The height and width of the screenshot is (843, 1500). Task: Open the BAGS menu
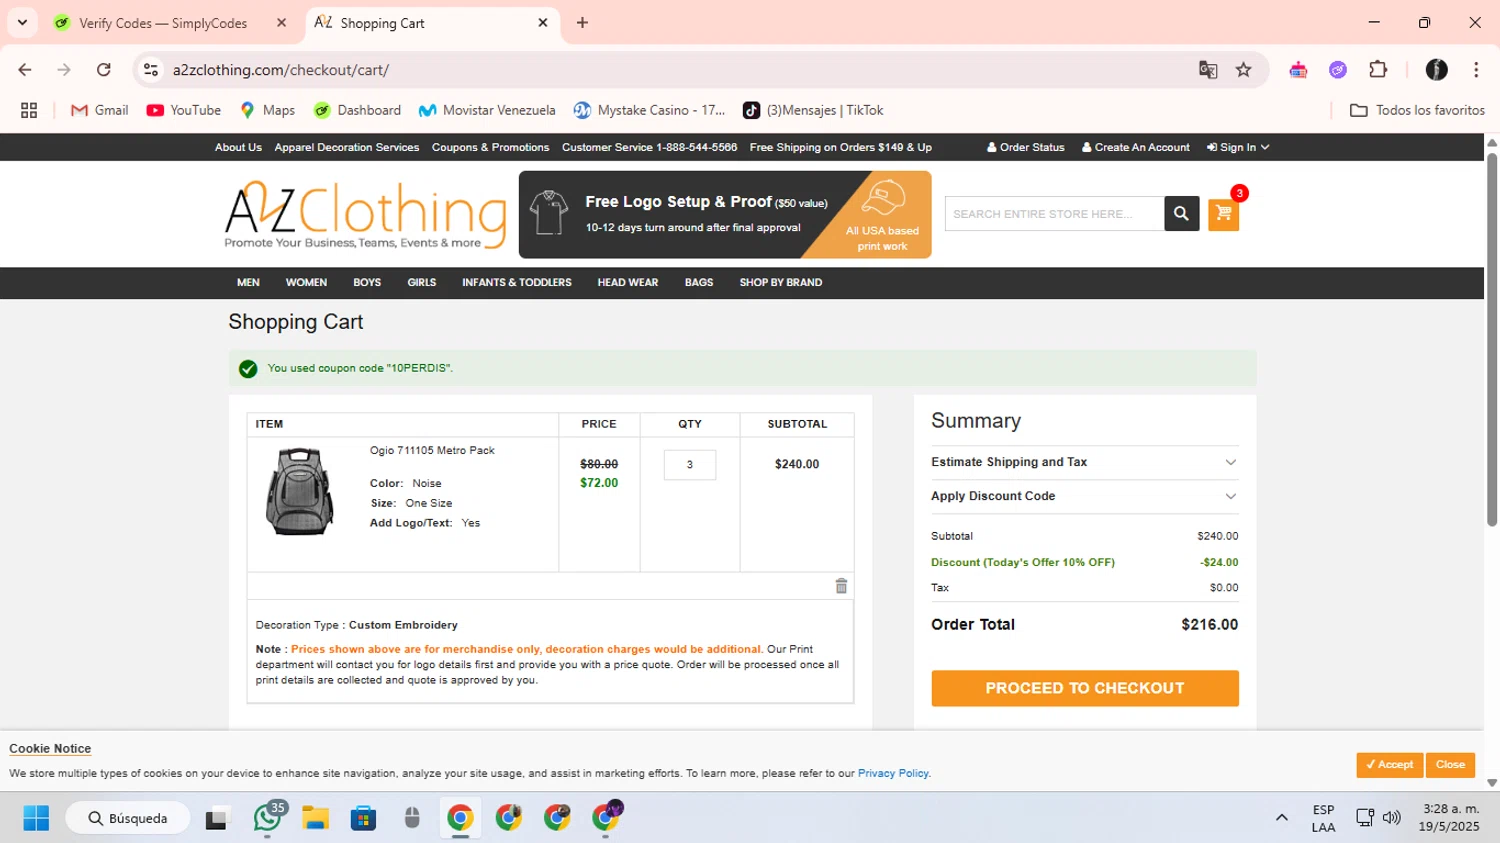coord(699,283)
